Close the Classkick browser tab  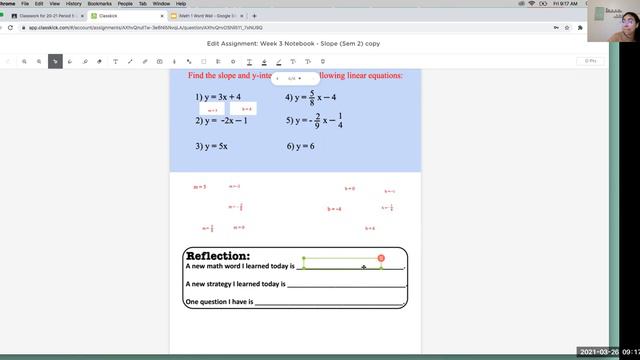[x=162, y=16]
